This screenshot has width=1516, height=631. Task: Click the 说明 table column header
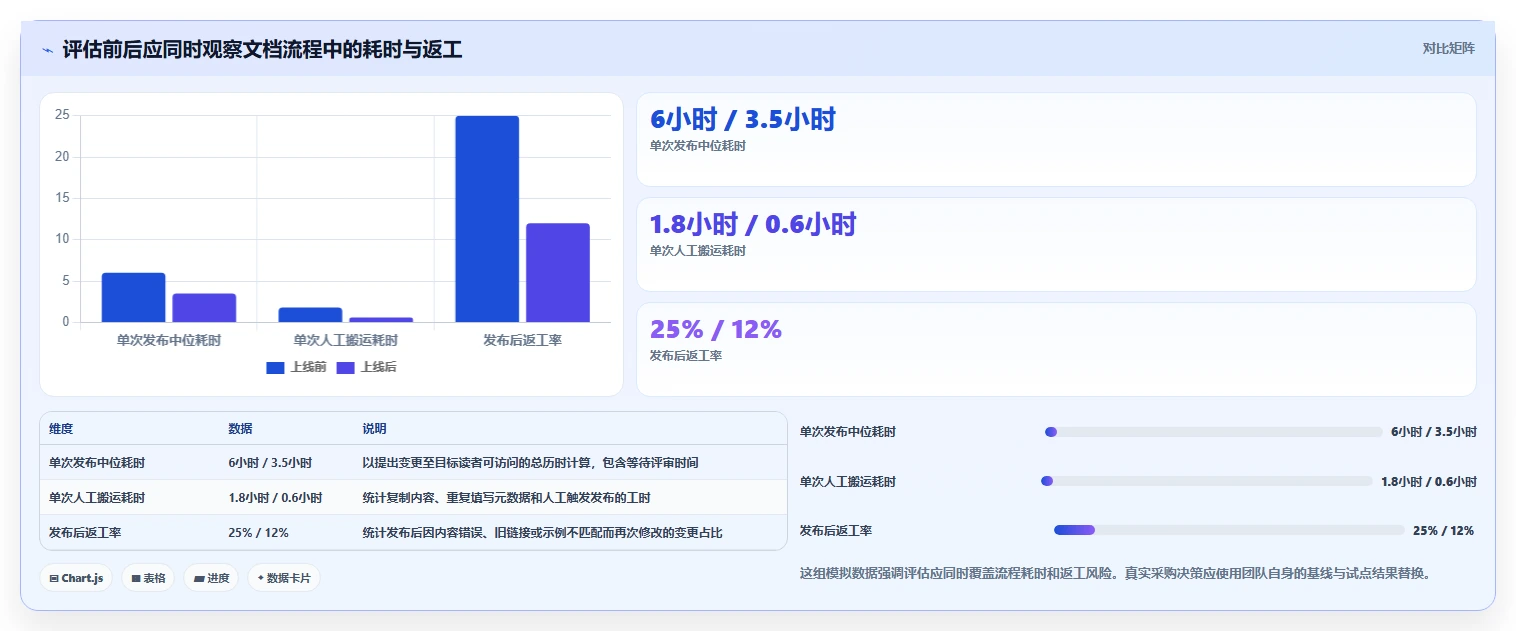click(374, 429)
